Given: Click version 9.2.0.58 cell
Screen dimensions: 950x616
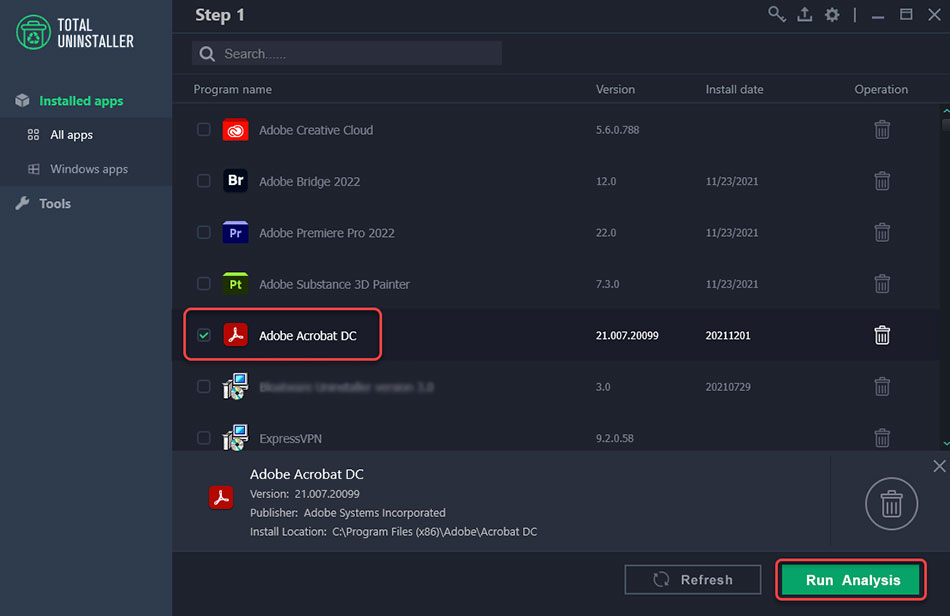Looking at the screenshot, I should coord(614,438).
